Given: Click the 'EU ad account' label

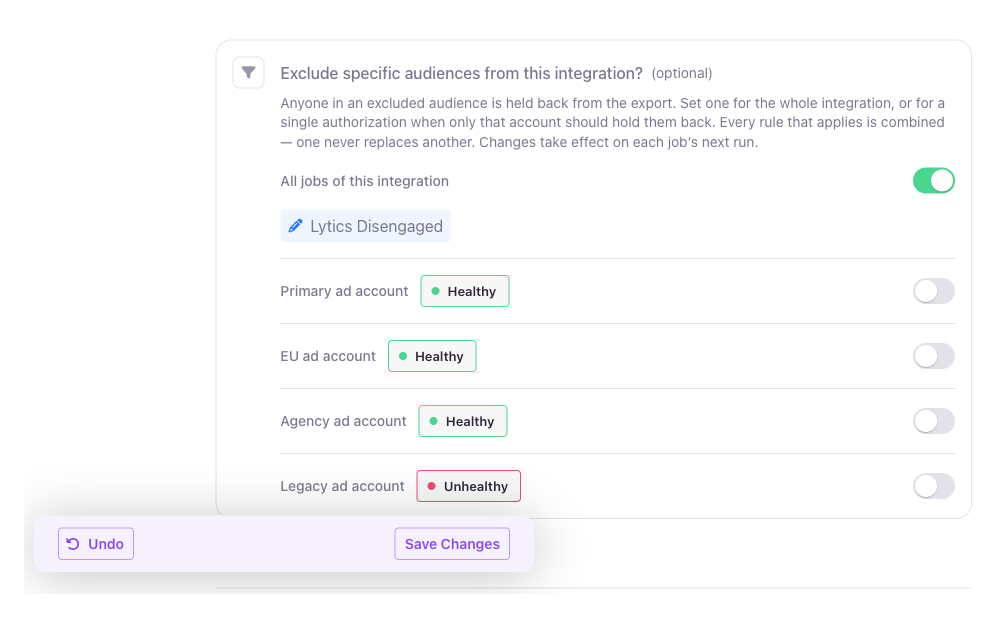Looking at the screenshot, I should pos(328,356).
